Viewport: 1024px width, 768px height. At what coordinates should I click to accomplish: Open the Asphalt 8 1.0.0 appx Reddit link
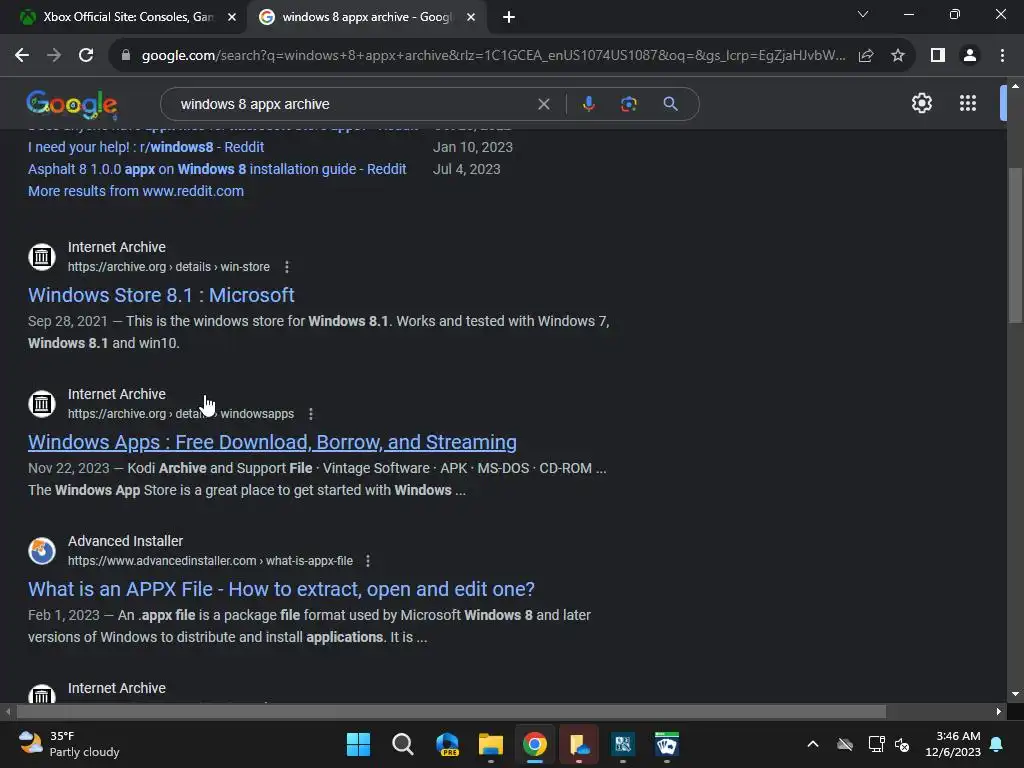pyautogui.click(x=217, y=169)
